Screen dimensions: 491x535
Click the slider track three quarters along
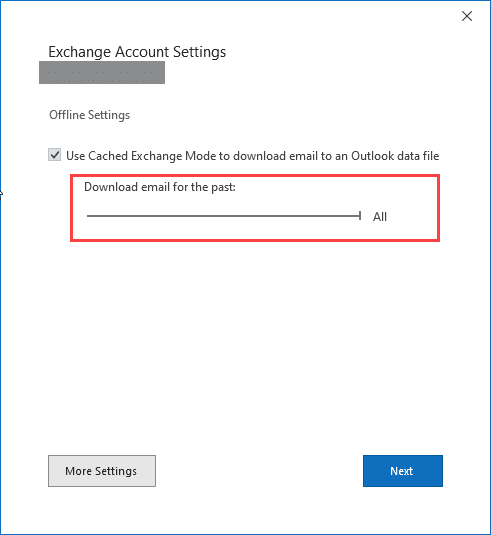tap(292, 216)
